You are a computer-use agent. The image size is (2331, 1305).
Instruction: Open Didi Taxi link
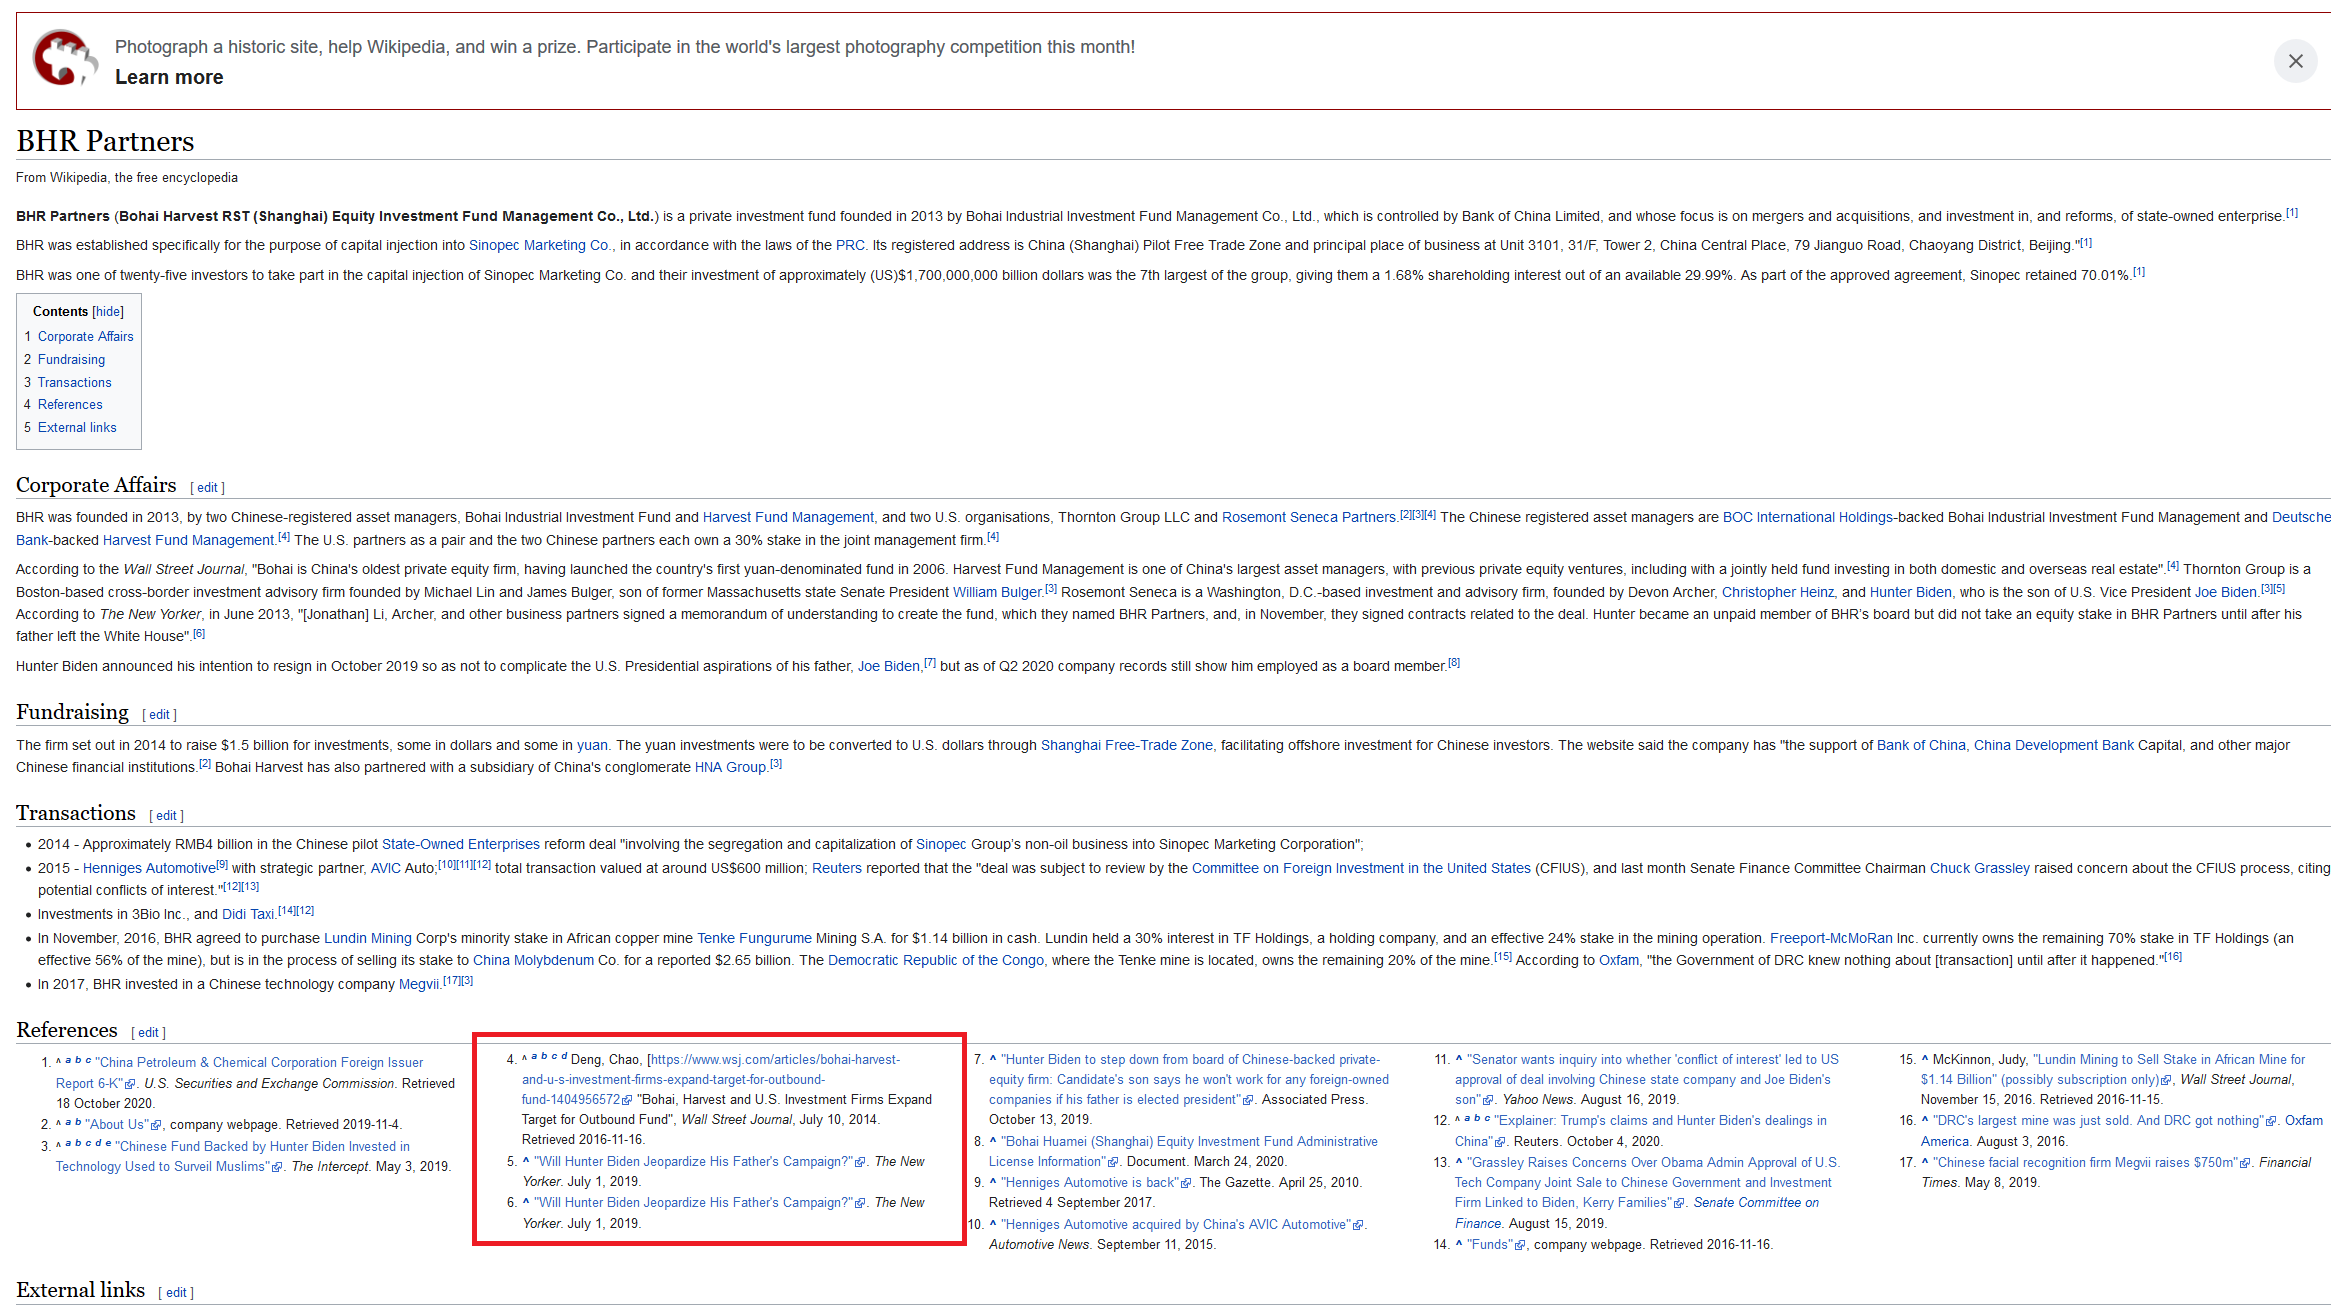[248, 915]
